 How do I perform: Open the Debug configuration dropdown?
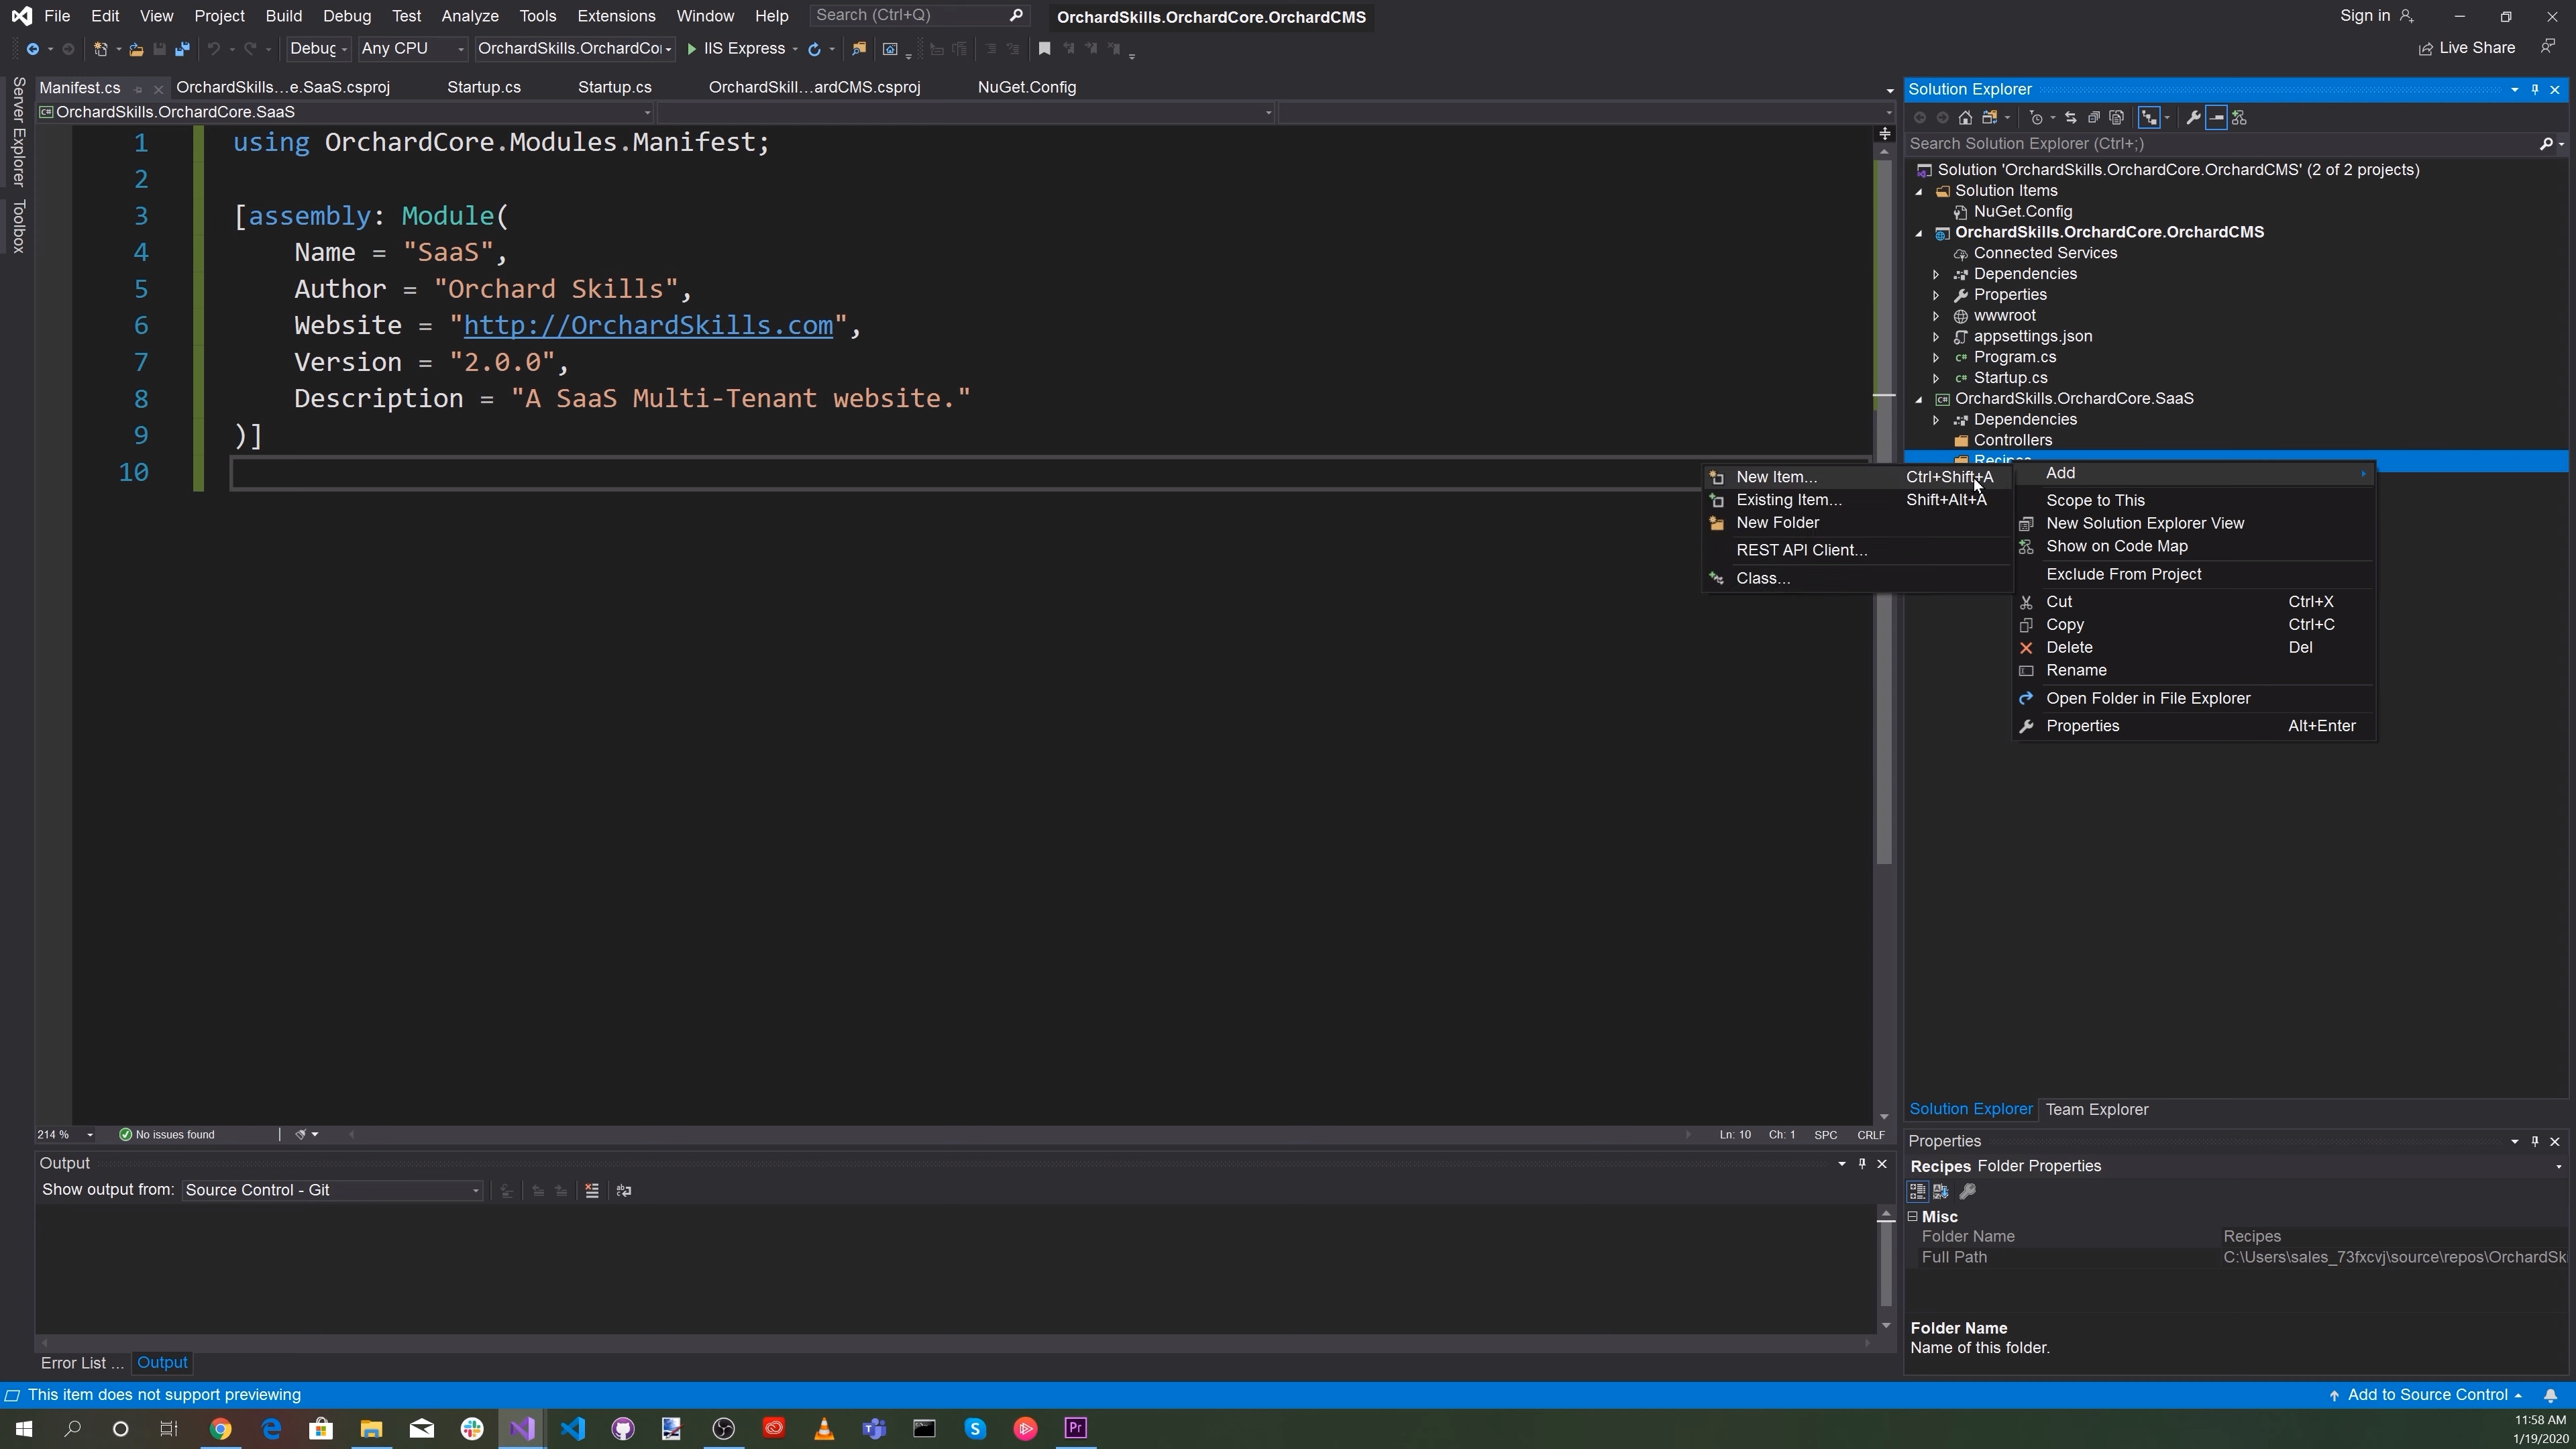point(318,49)
